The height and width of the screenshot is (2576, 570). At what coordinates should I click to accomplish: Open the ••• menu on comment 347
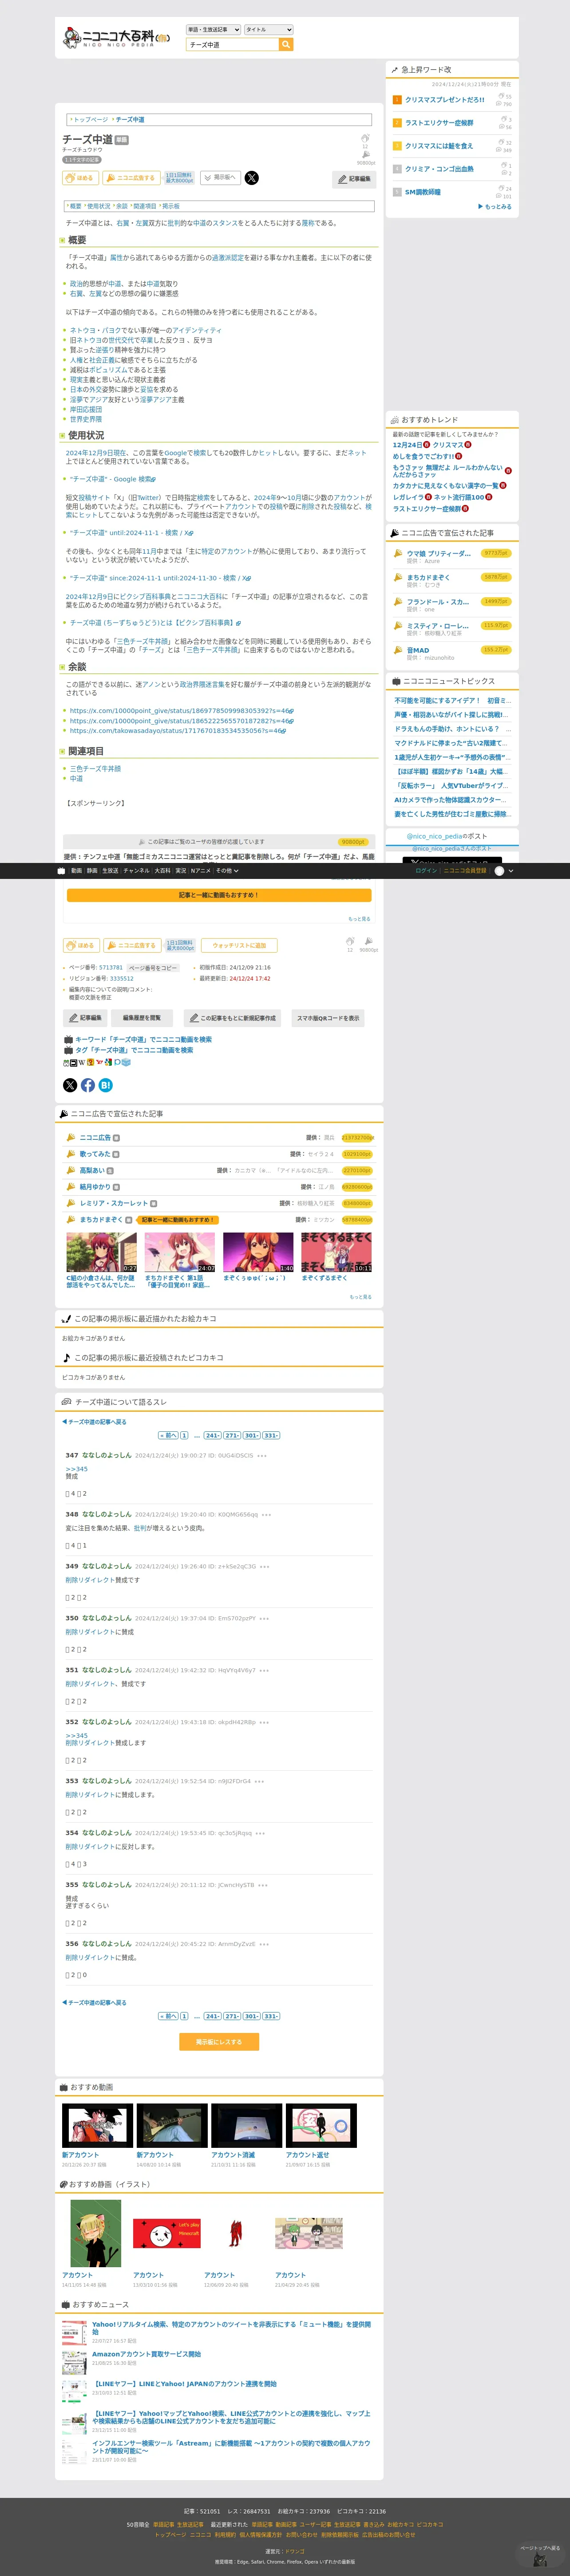pyautogui.click(x=262, y=1456)
